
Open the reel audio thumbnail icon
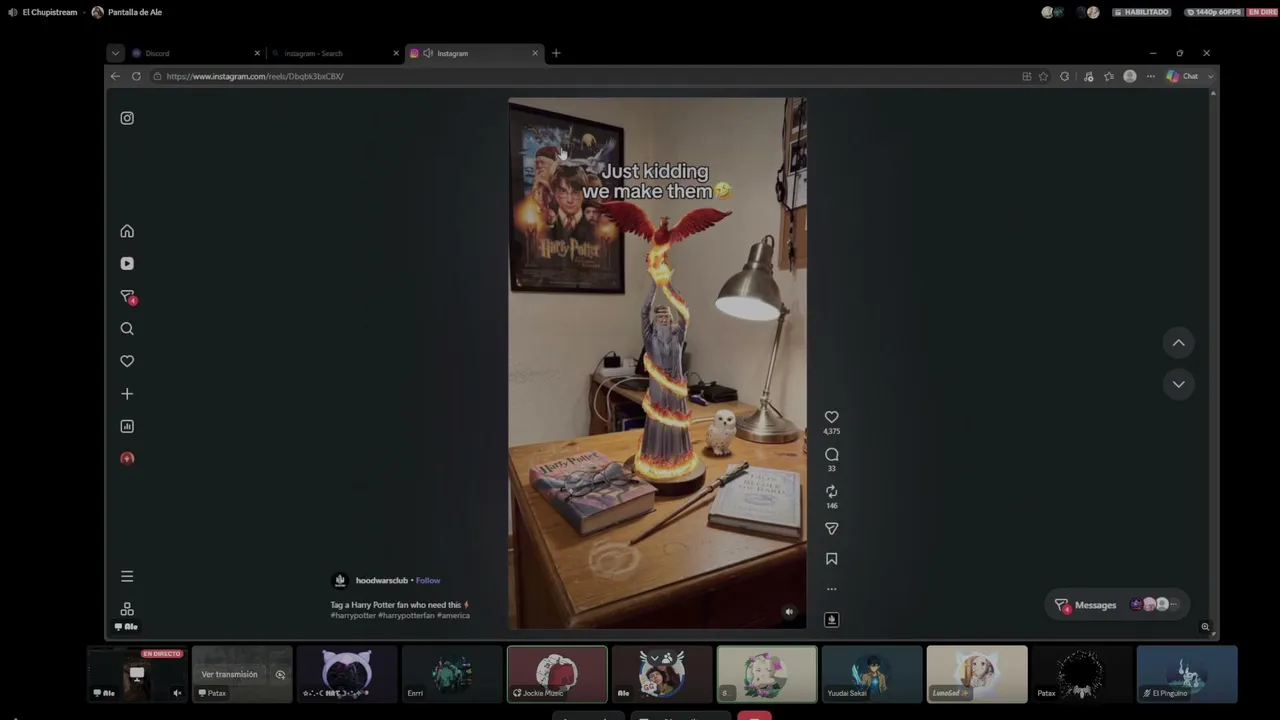(x=831, y=620)
